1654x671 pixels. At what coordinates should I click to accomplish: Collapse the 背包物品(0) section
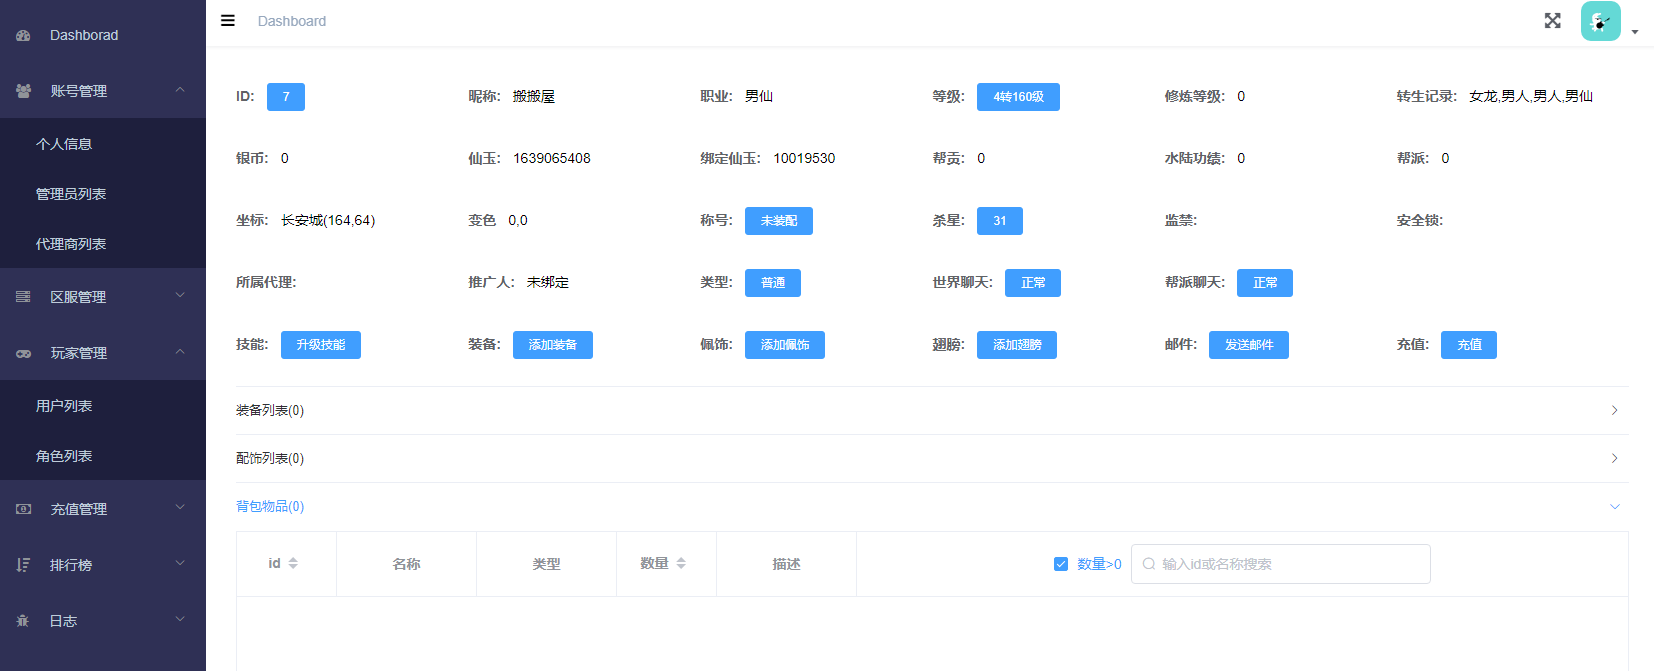tap(931, 506)
